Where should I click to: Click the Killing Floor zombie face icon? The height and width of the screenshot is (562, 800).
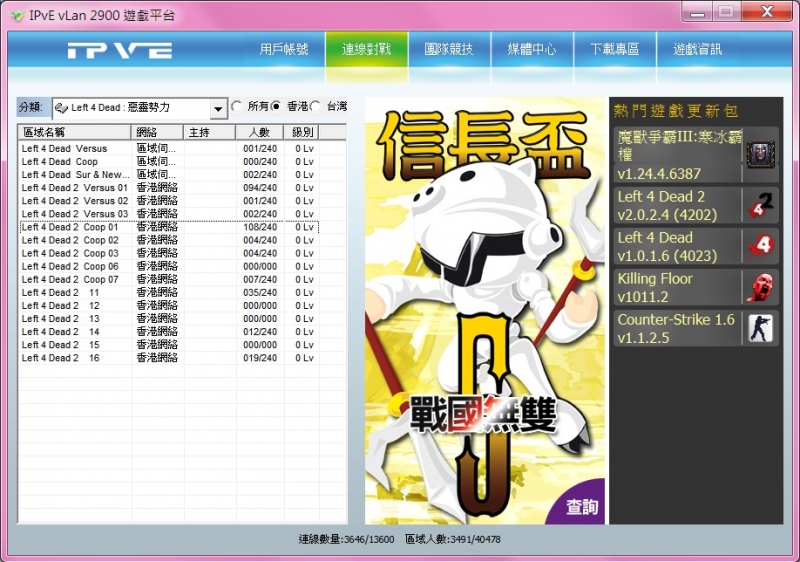(x=760, y=287)
